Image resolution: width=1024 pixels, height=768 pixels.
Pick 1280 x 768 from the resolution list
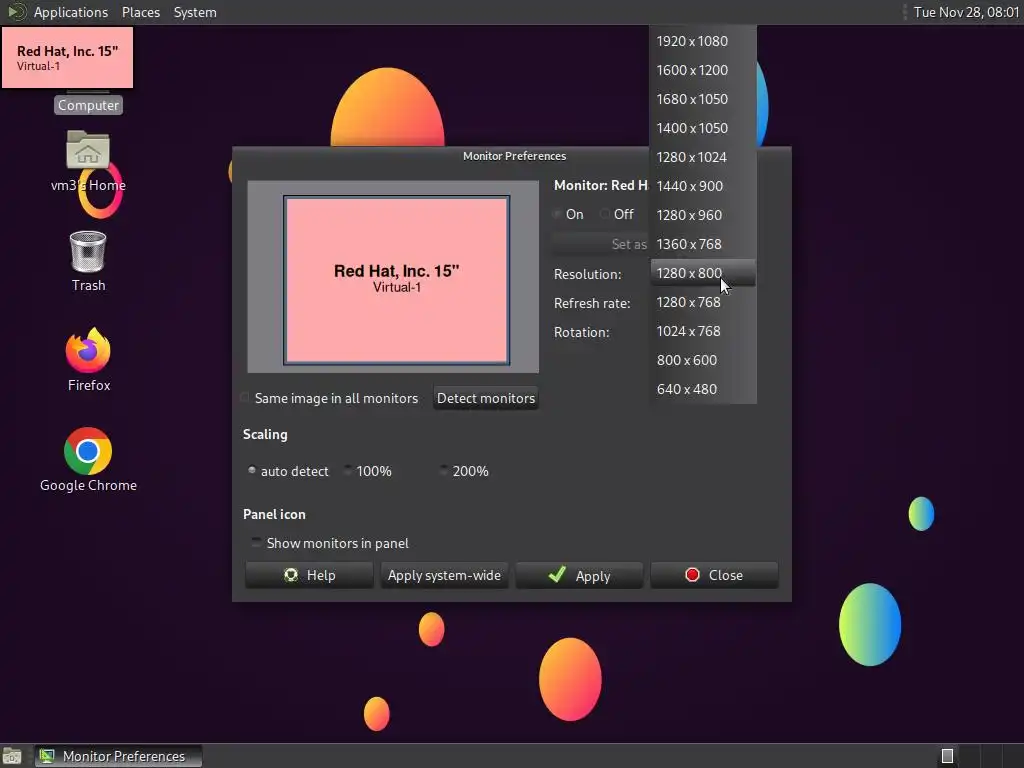coord(703,302)
